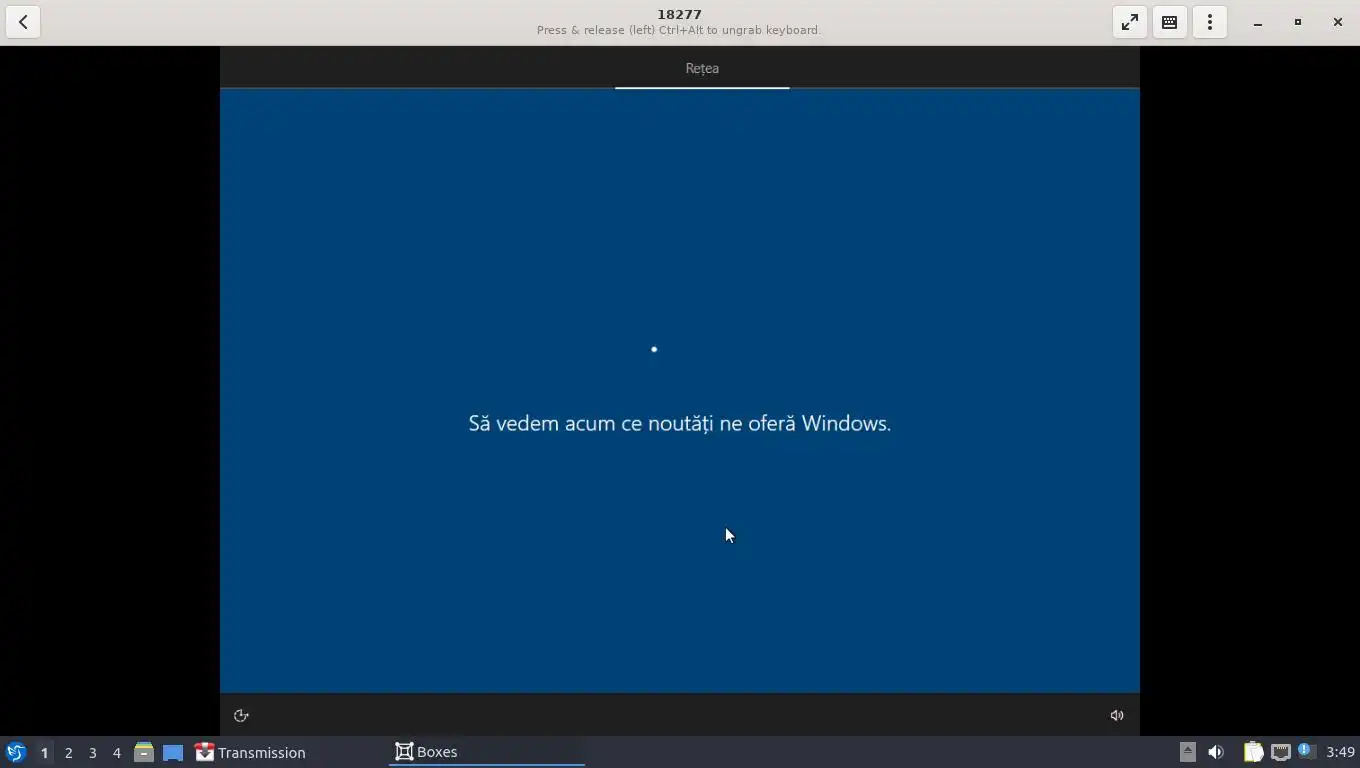Switch to workspace 2
This screenshot has width=1360, height=768.
click(68, 753)
